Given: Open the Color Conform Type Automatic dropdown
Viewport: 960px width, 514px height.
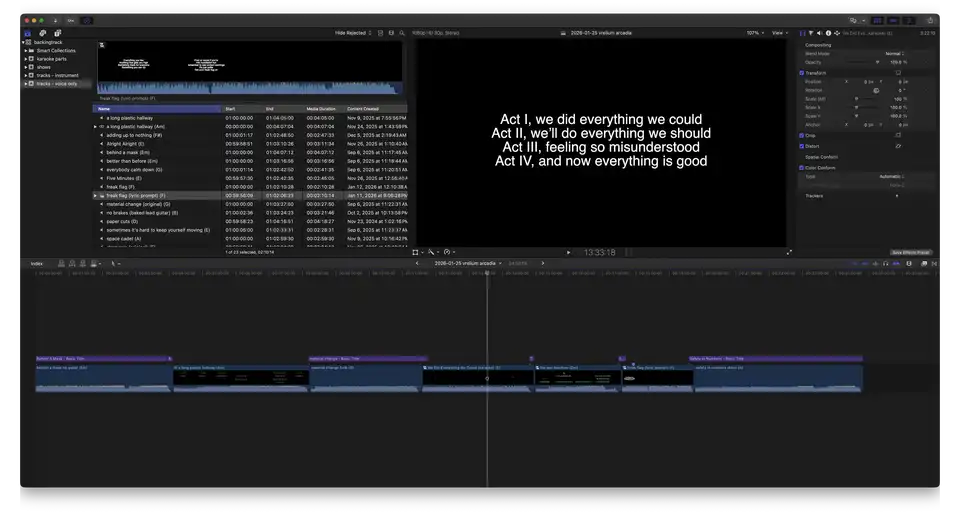Looking at the screenshot, I should (x=891, y=176).
